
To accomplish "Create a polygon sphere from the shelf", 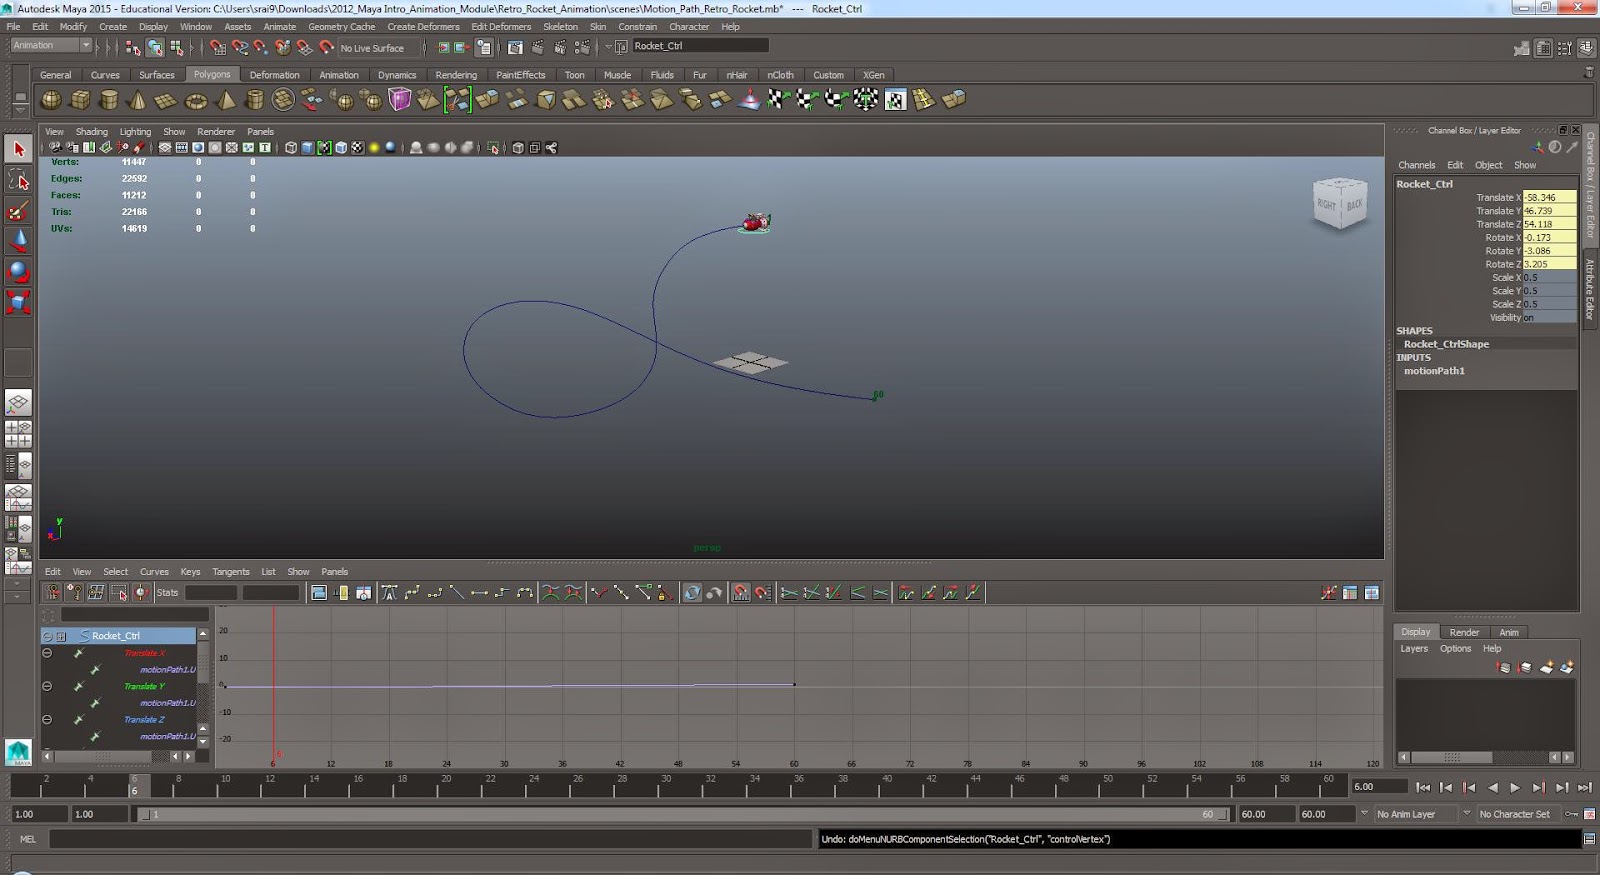I will 51,100.
